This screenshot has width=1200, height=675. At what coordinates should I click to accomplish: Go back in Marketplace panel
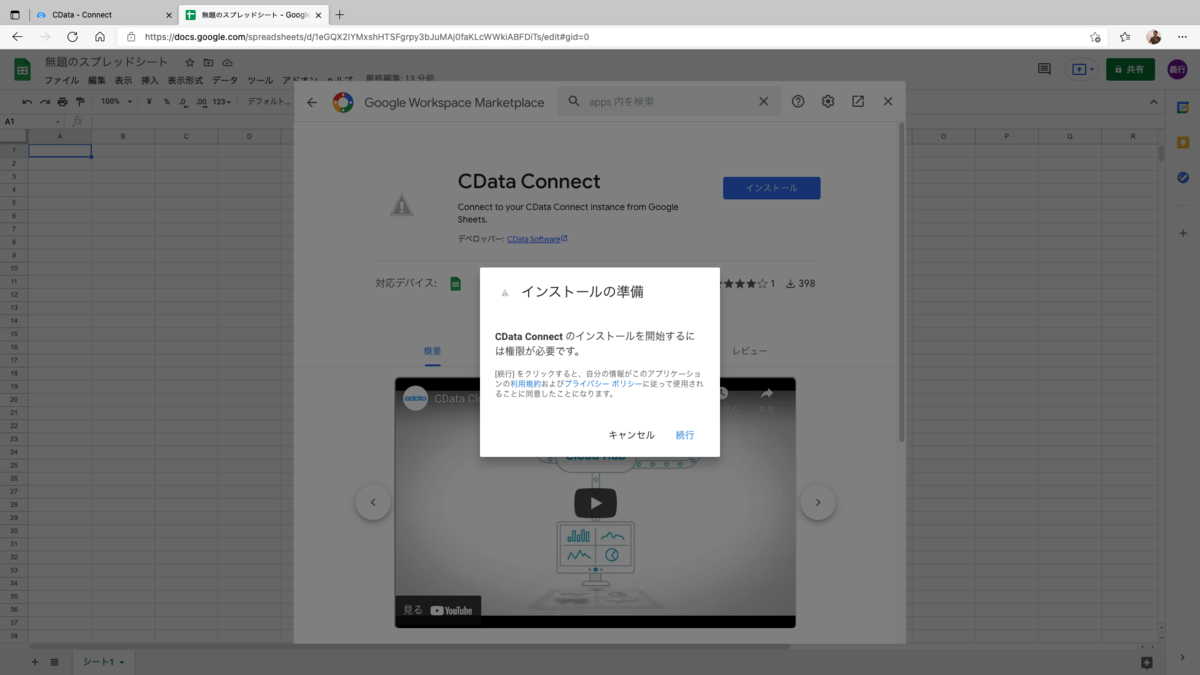click(x=312, y=102)
